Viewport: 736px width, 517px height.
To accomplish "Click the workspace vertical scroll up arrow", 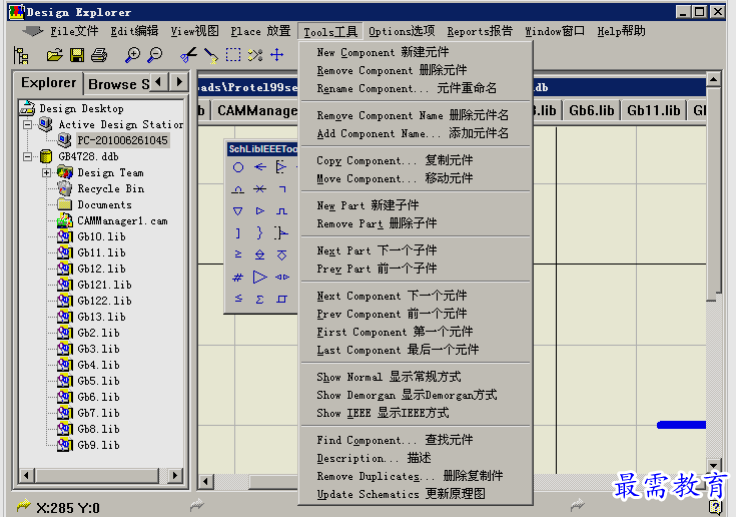I will [713, 79].
